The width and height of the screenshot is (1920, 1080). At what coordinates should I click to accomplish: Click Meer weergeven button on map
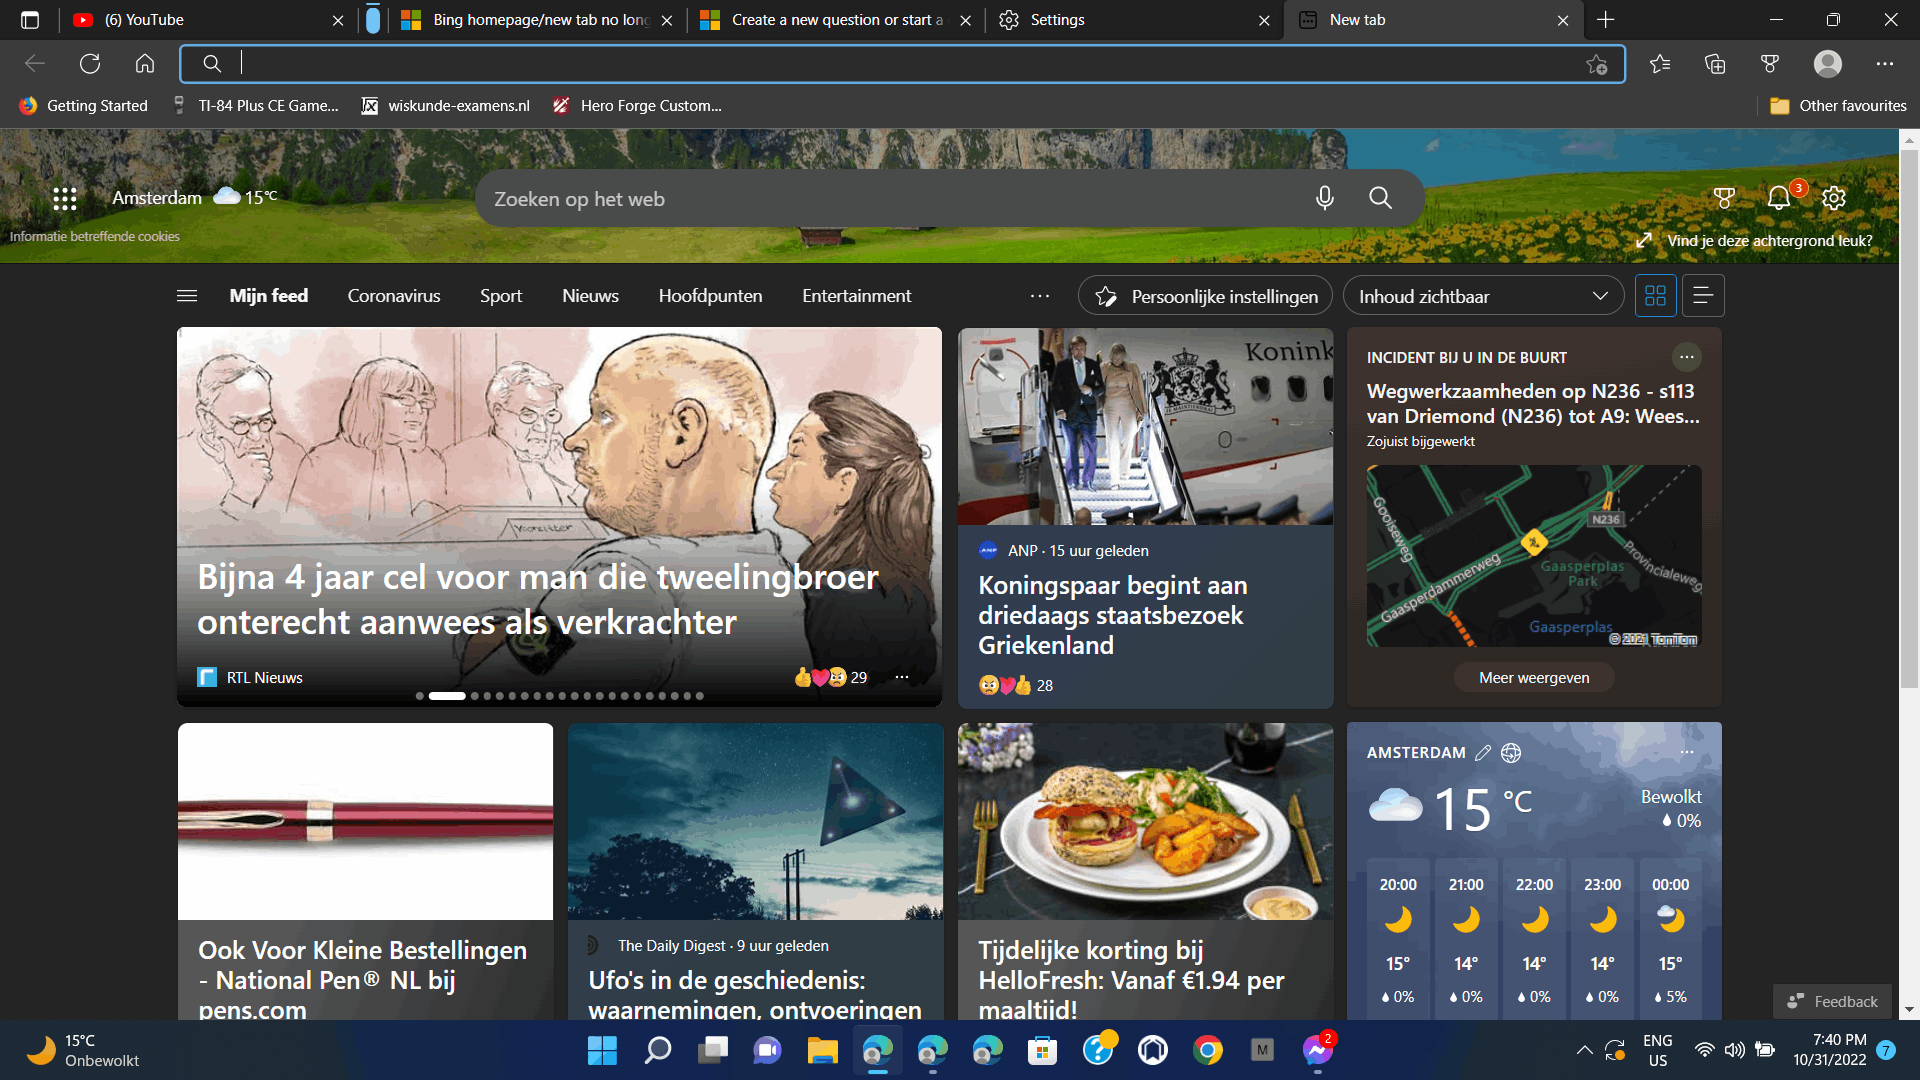tap(1532, 676)
